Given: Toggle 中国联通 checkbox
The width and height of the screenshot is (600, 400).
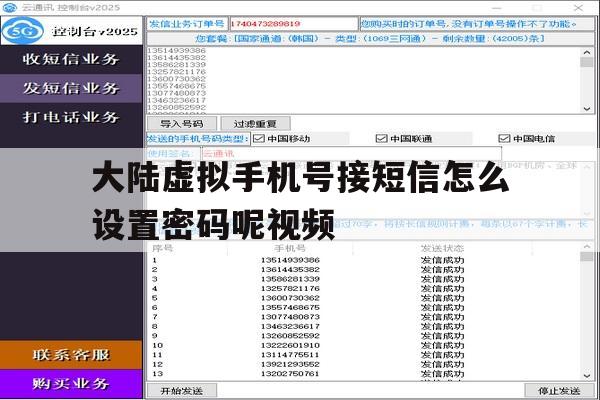Looking at the screenshot, I should pyautogui.click(x=382, y=139).
